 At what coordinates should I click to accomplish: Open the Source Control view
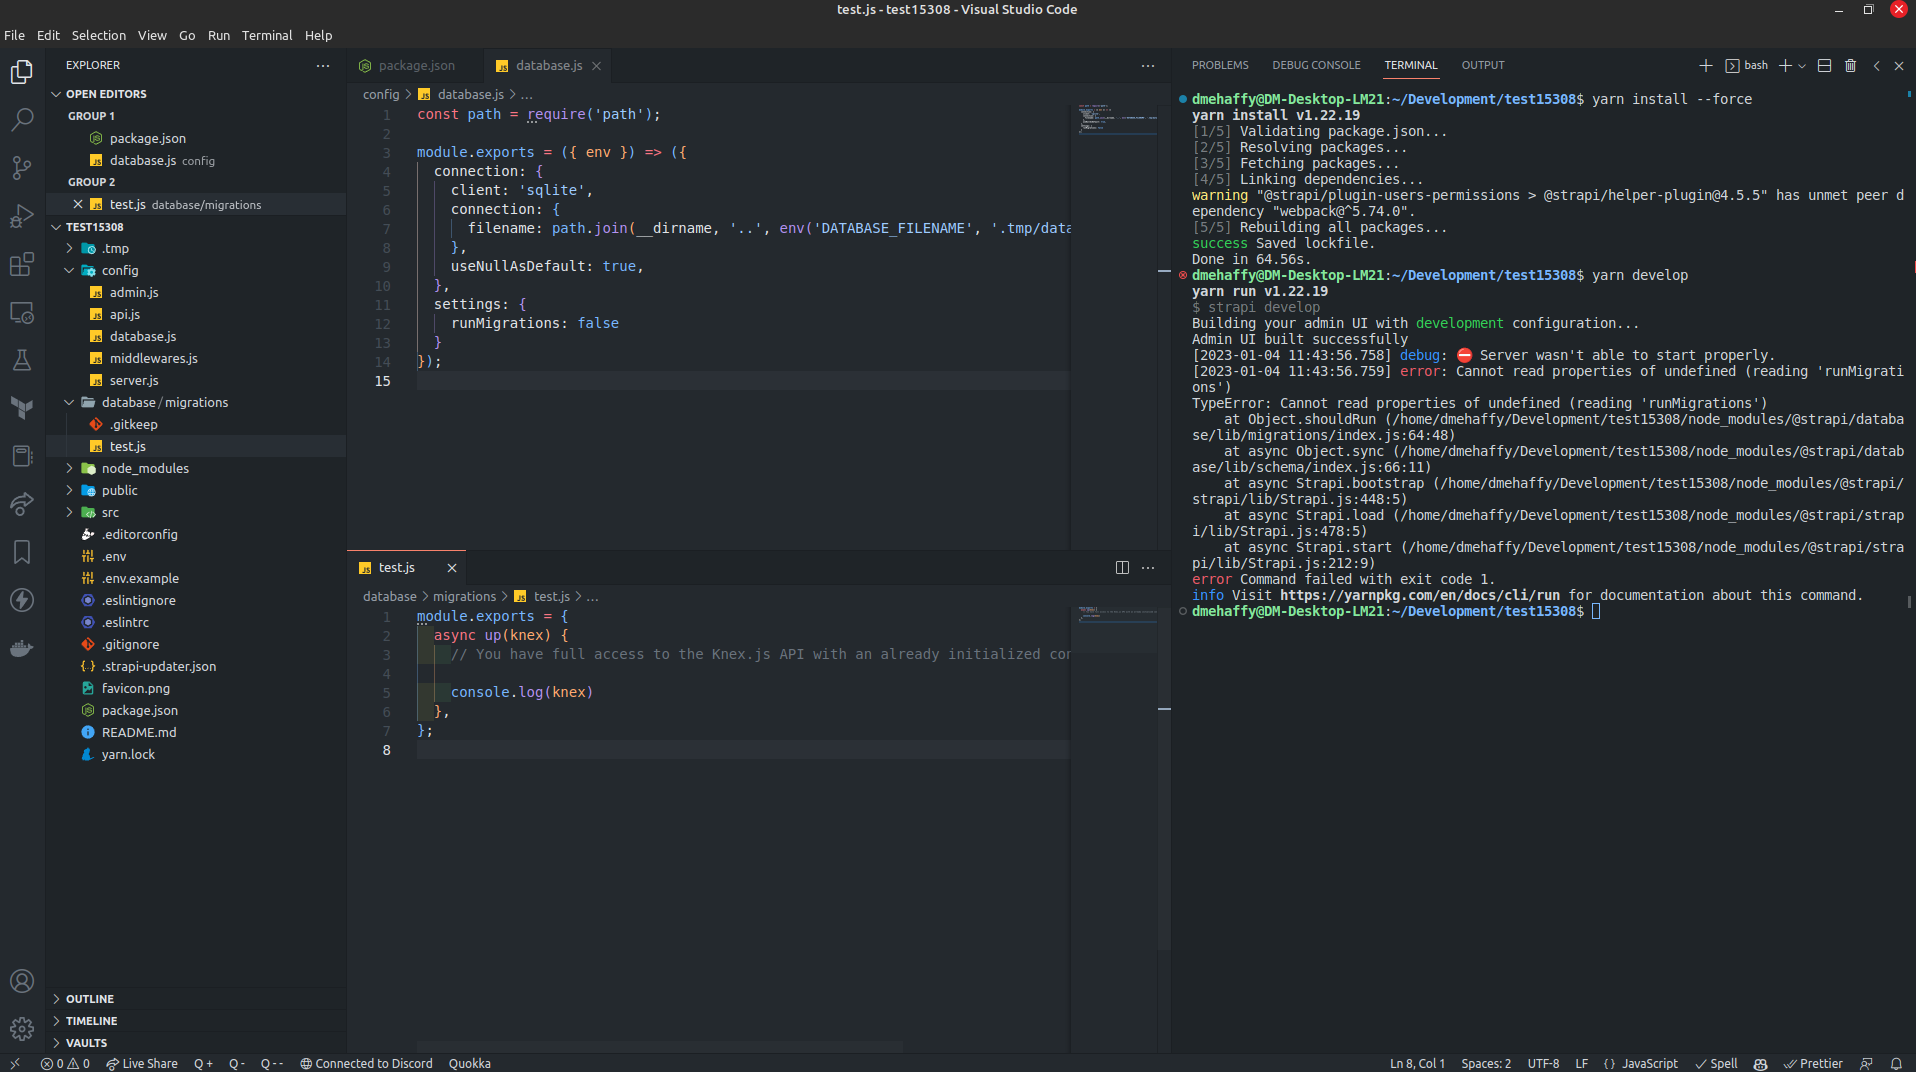point(21,168)
